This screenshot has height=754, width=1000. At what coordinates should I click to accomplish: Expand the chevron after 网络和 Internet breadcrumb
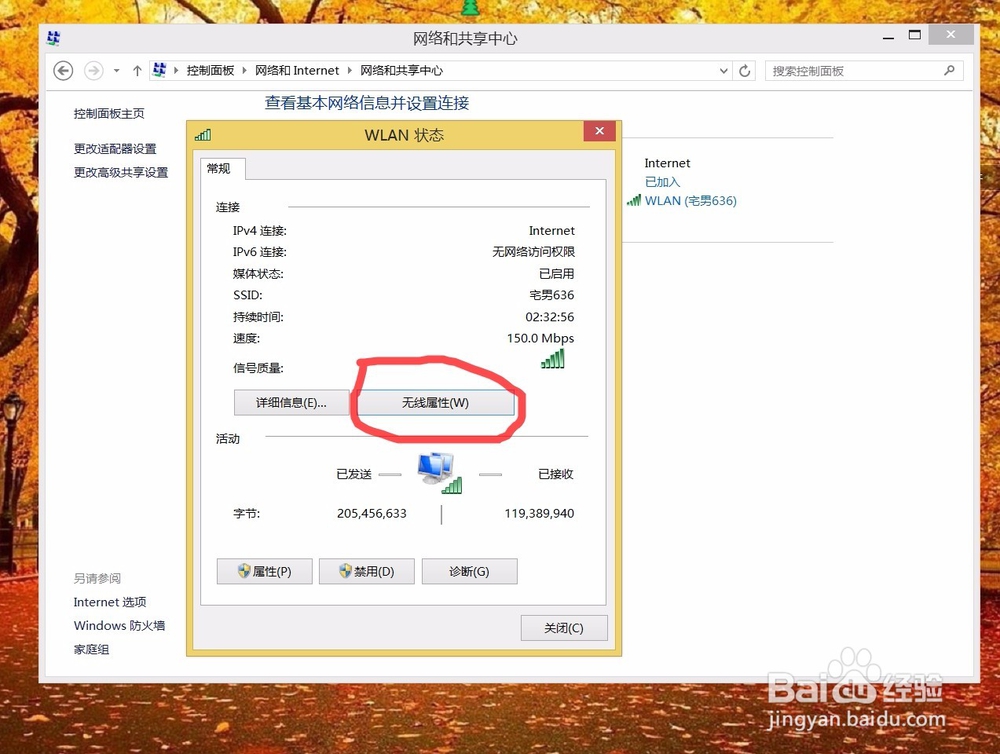[x=348, y=70]
